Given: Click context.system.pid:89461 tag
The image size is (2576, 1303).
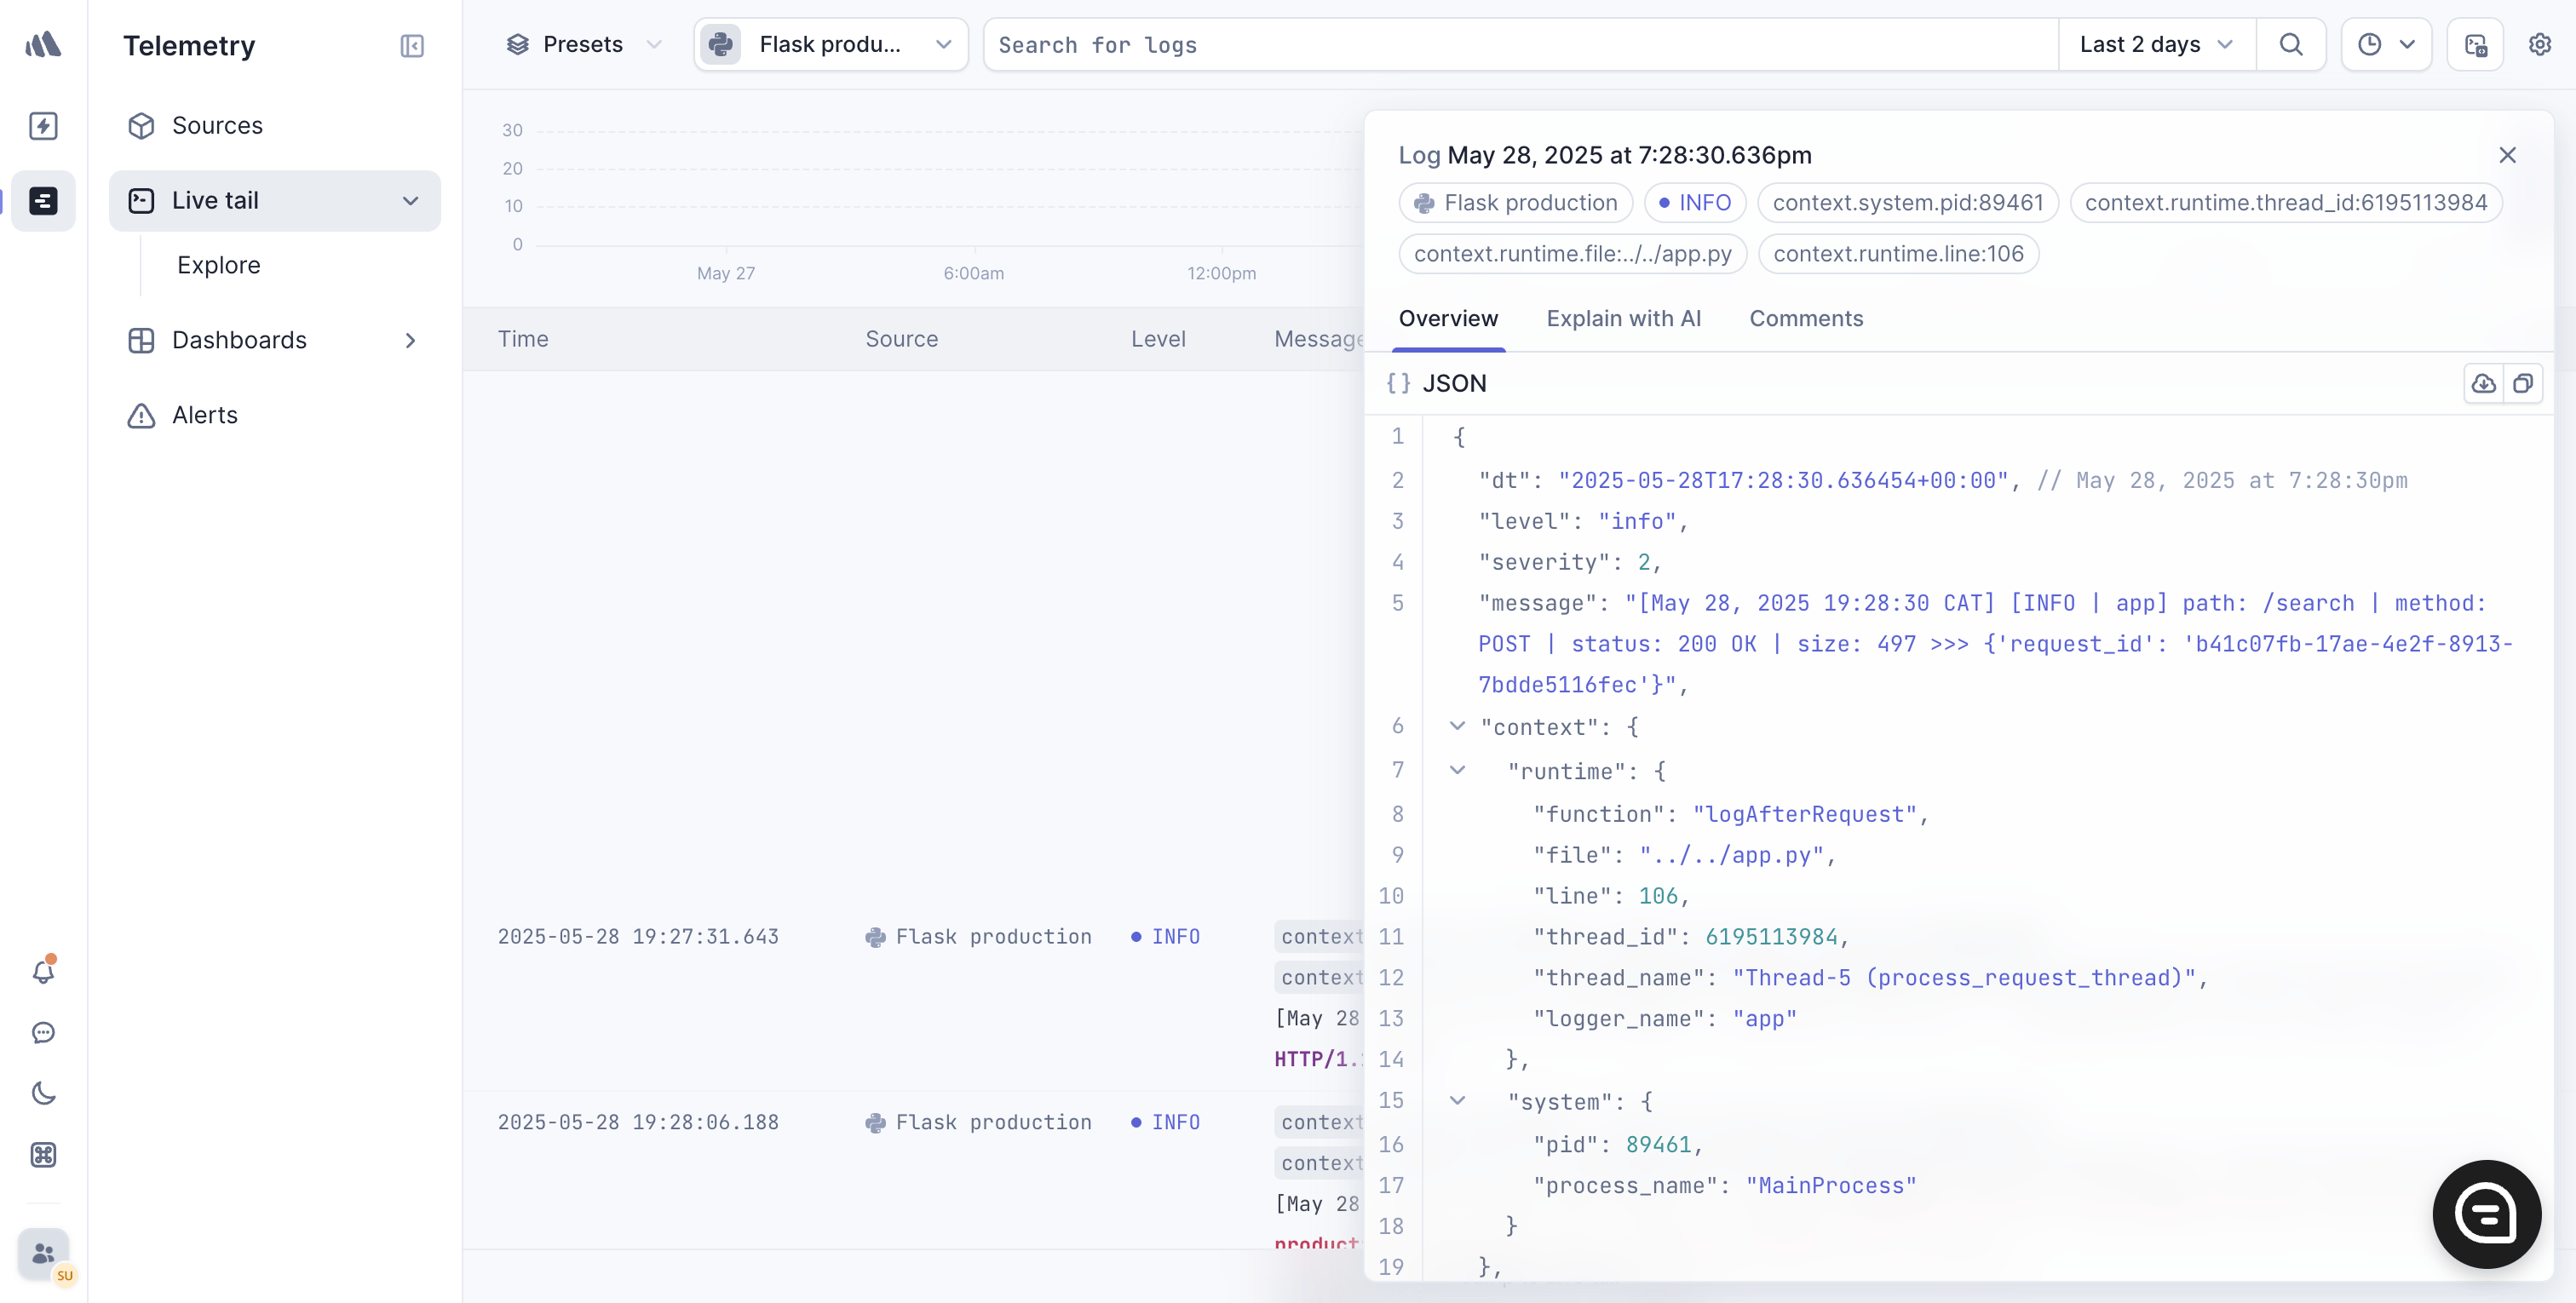Looking at the screenshot, I should (1908, 203).
